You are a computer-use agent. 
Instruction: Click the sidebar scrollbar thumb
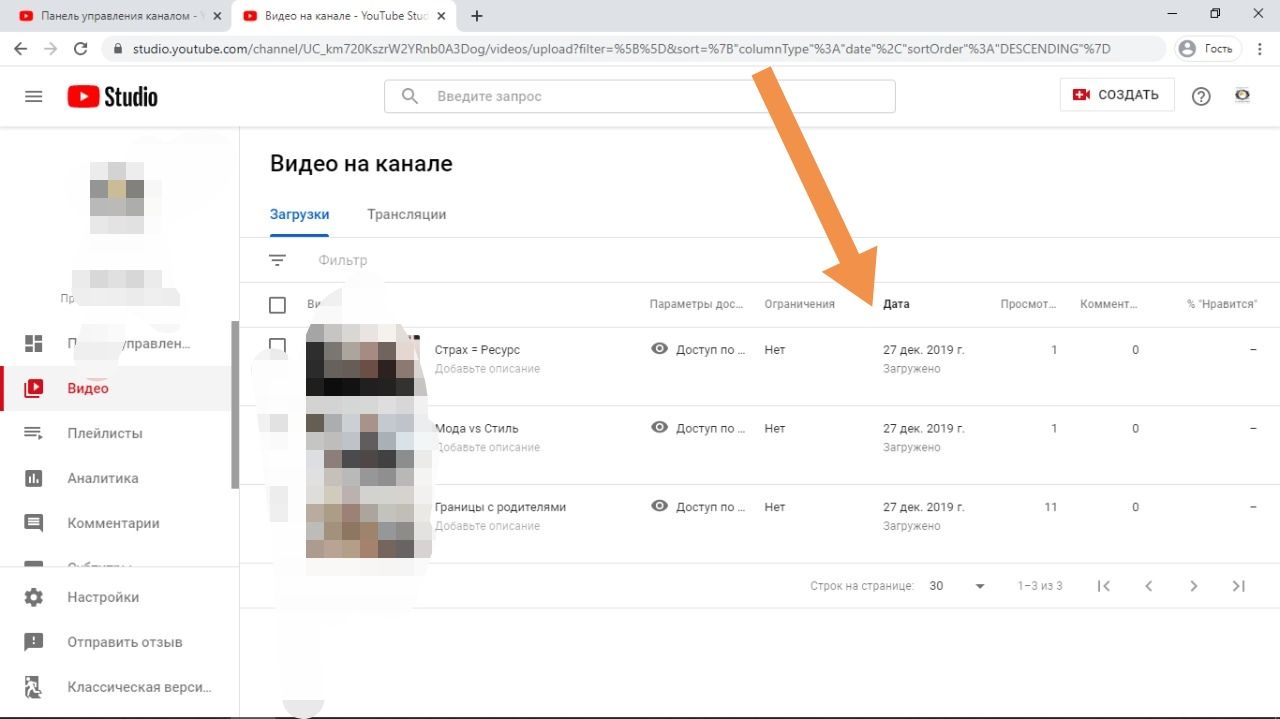[x=235, y=404]
